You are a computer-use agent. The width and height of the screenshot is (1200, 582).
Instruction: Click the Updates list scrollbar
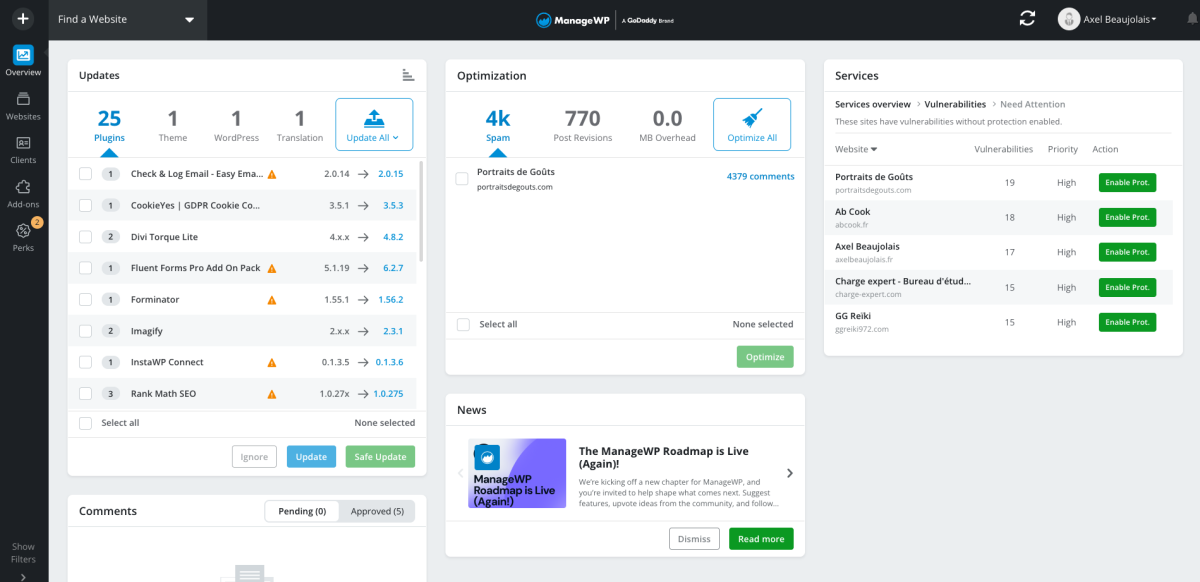419,210
